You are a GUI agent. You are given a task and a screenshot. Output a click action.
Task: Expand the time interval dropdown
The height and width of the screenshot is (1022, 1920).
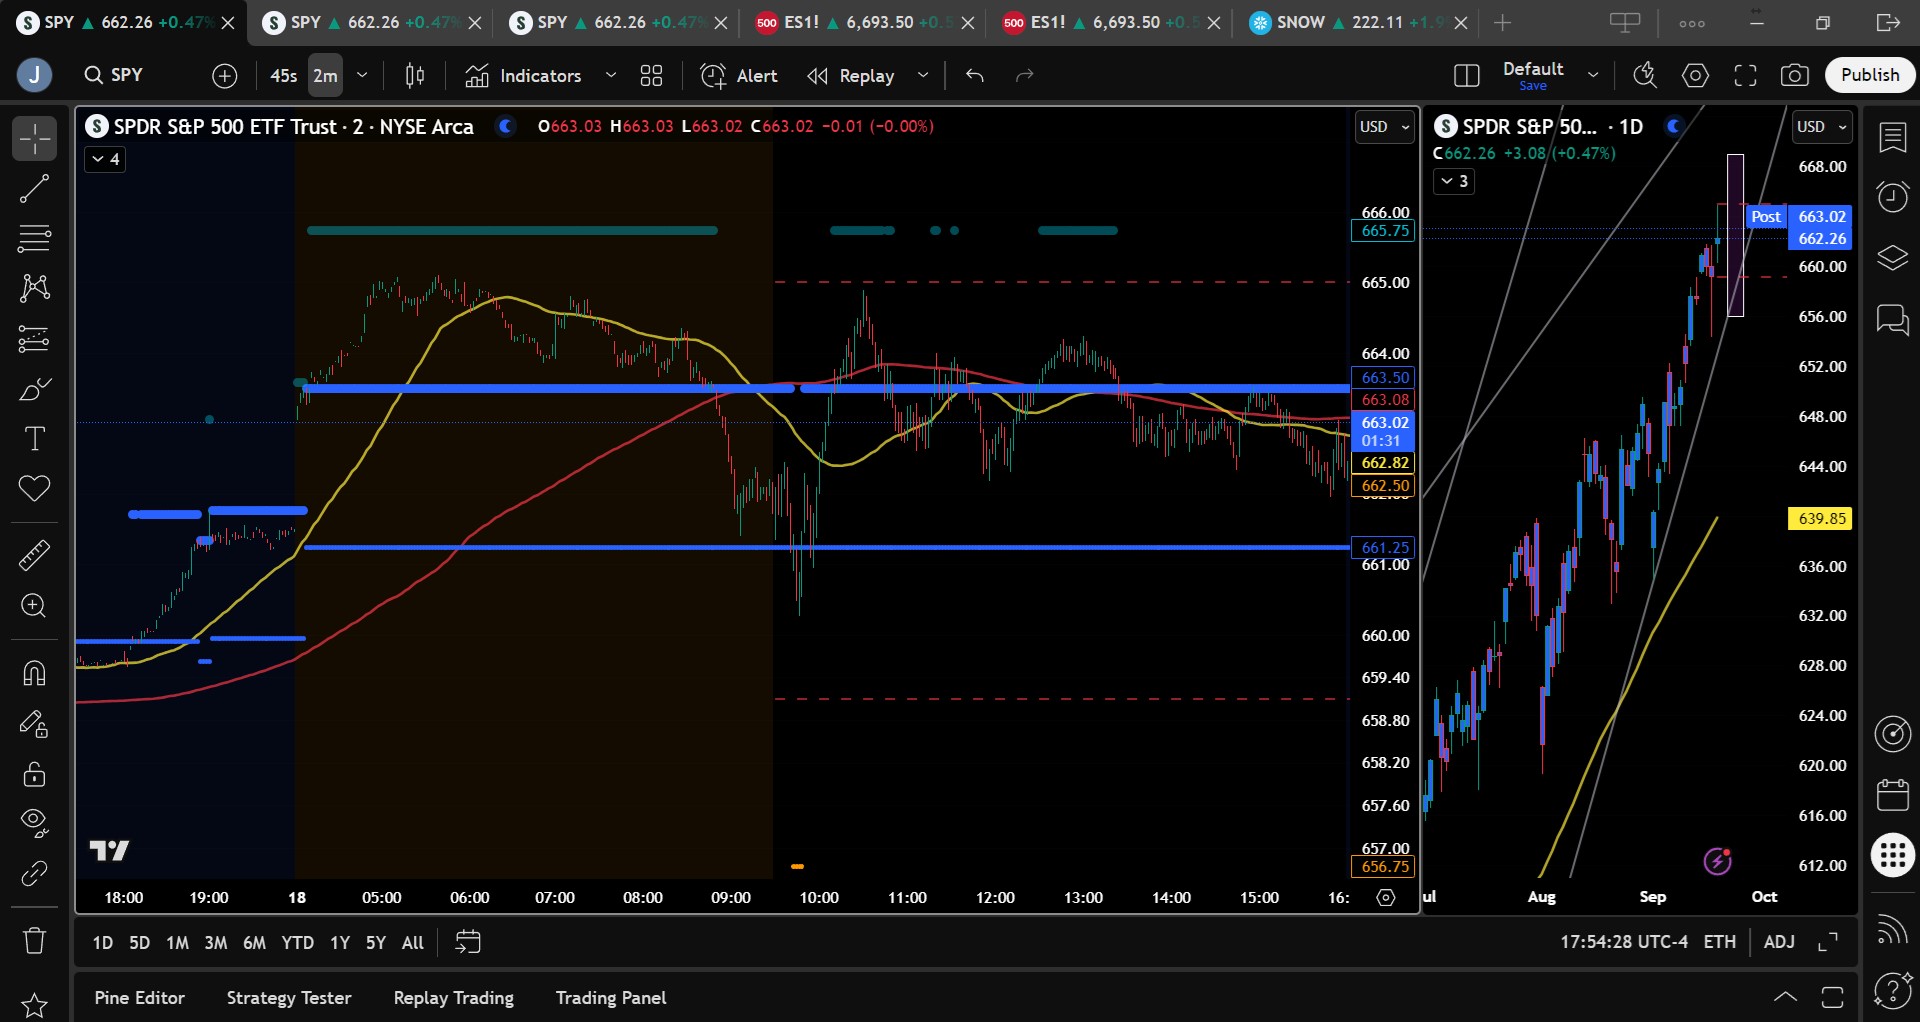[x=362, y=75]
